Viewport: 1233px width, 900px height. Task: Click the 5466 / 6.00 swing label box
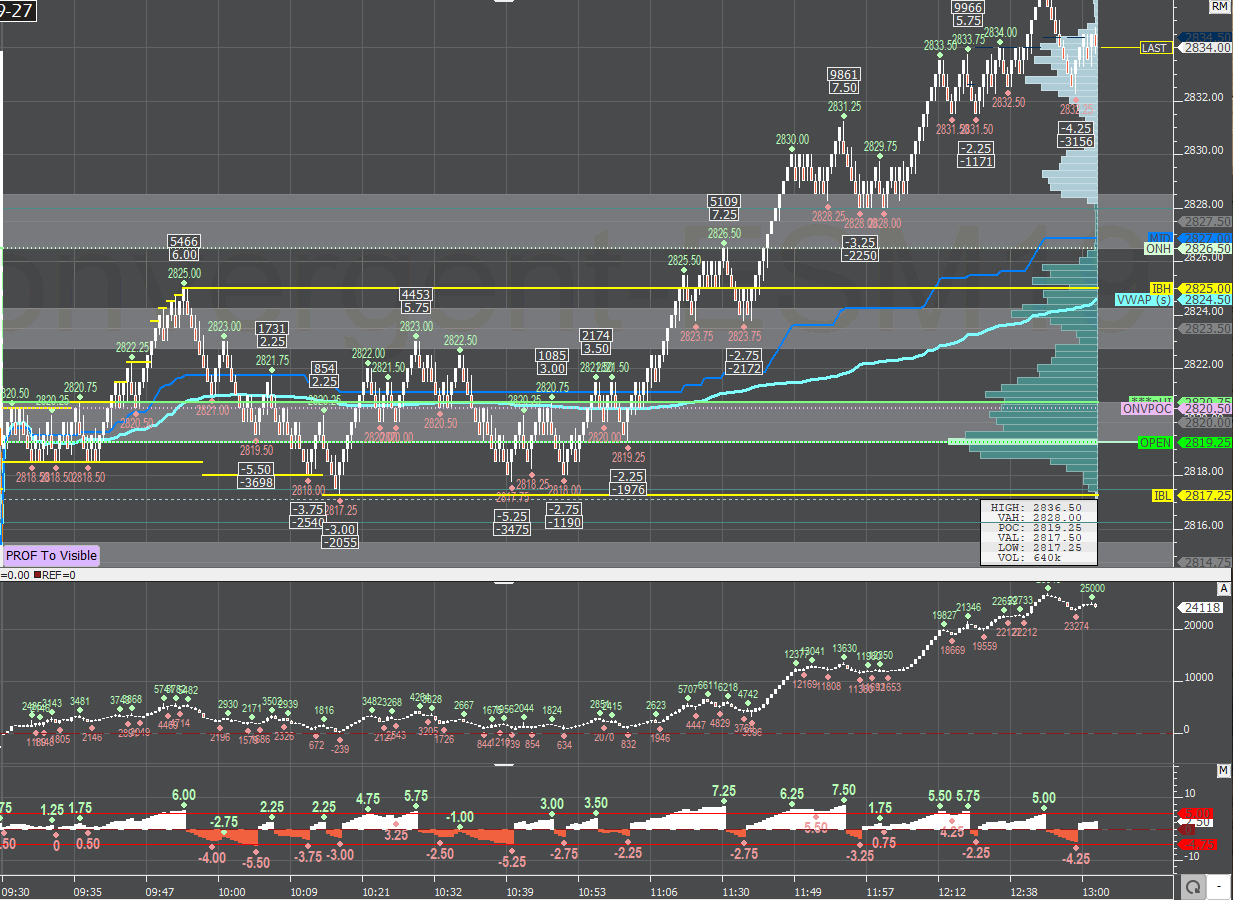pyautogui.click(x=184, y=248)
